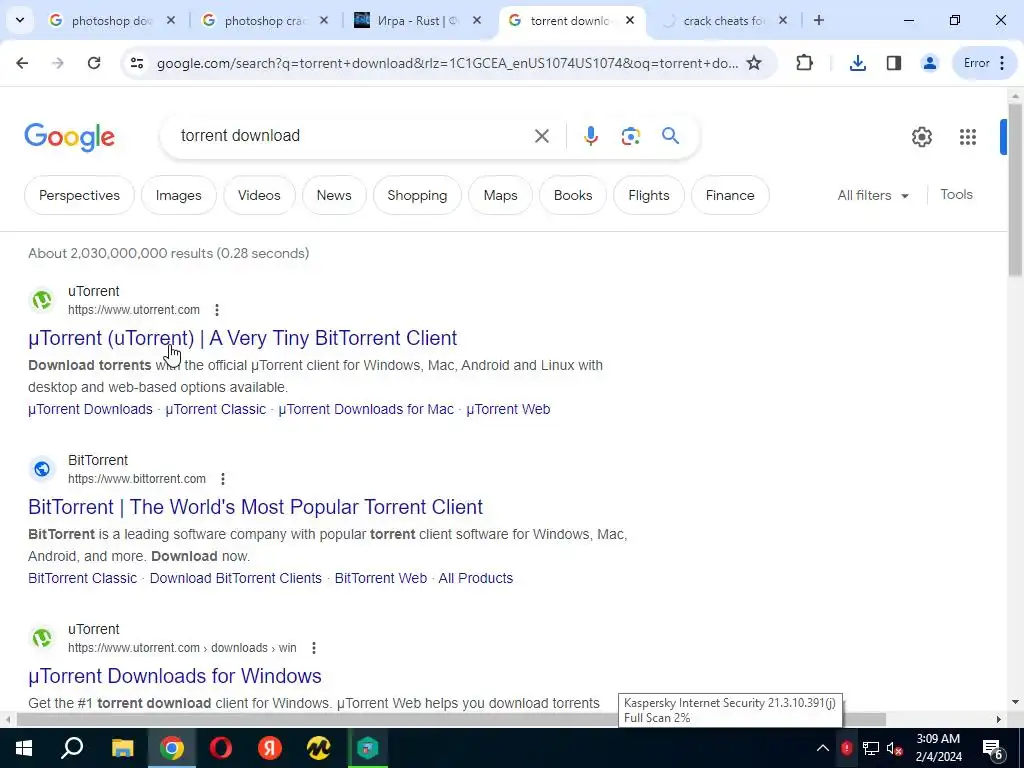Clear the search query with X
This screenshot has width=1024, height=768.
pos(542,136)
